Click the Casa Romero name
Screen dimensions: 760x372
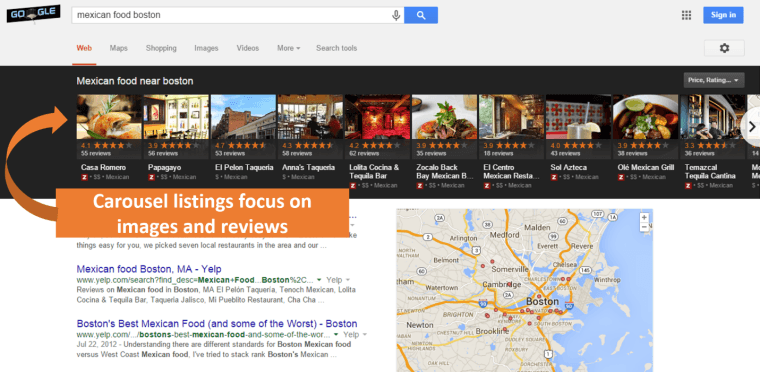tap(103, 167)
